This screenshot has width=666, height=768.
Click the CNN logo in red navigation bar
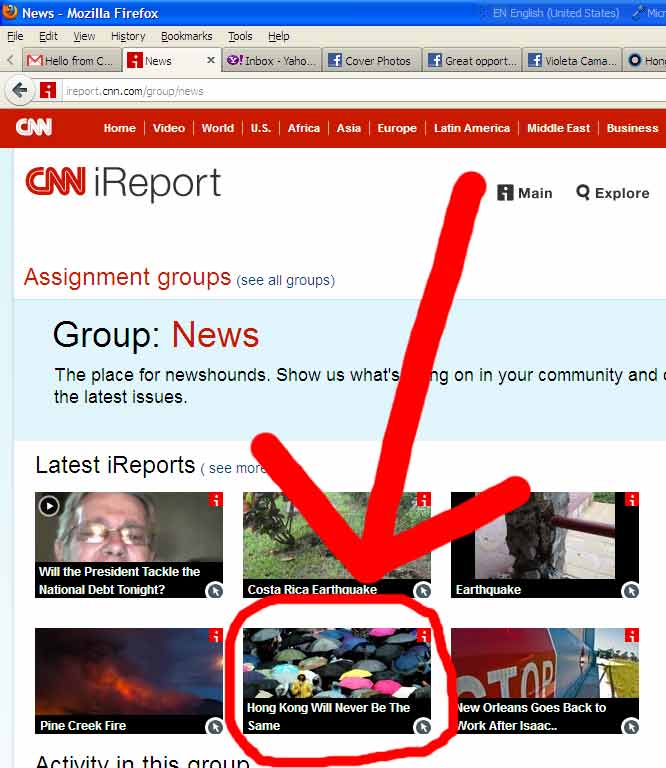(x=34, y=127)
